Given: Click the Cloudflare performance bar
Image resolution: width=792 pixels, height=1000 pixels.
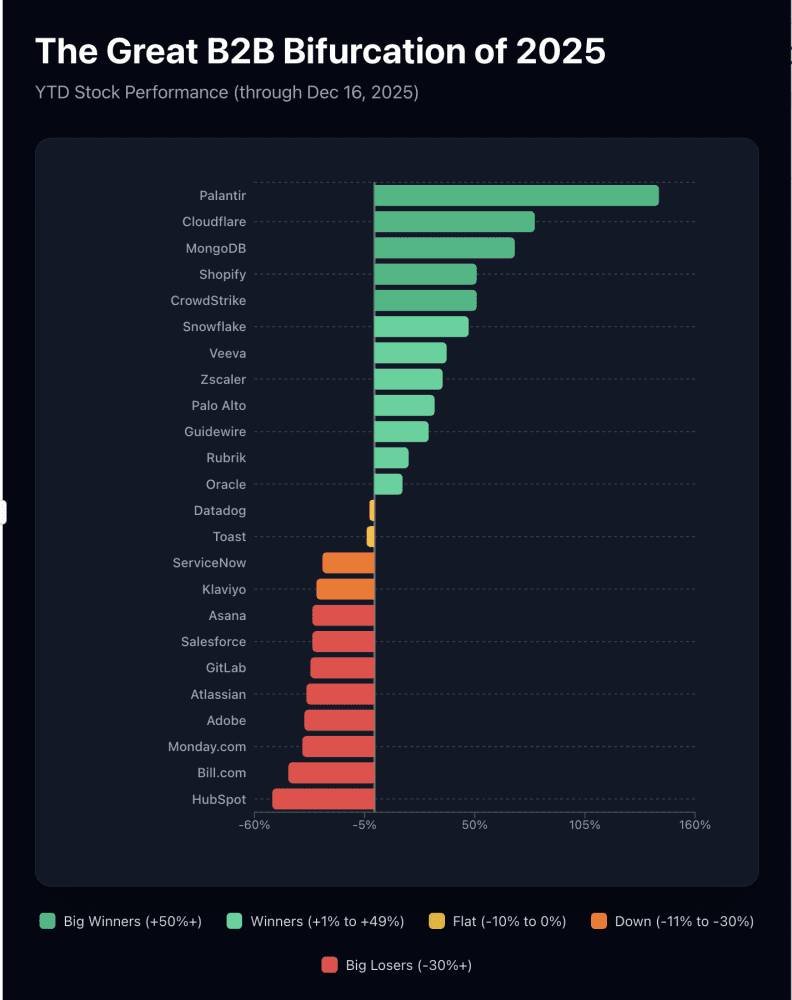Looking at the screenshot, I should (454, 222).
